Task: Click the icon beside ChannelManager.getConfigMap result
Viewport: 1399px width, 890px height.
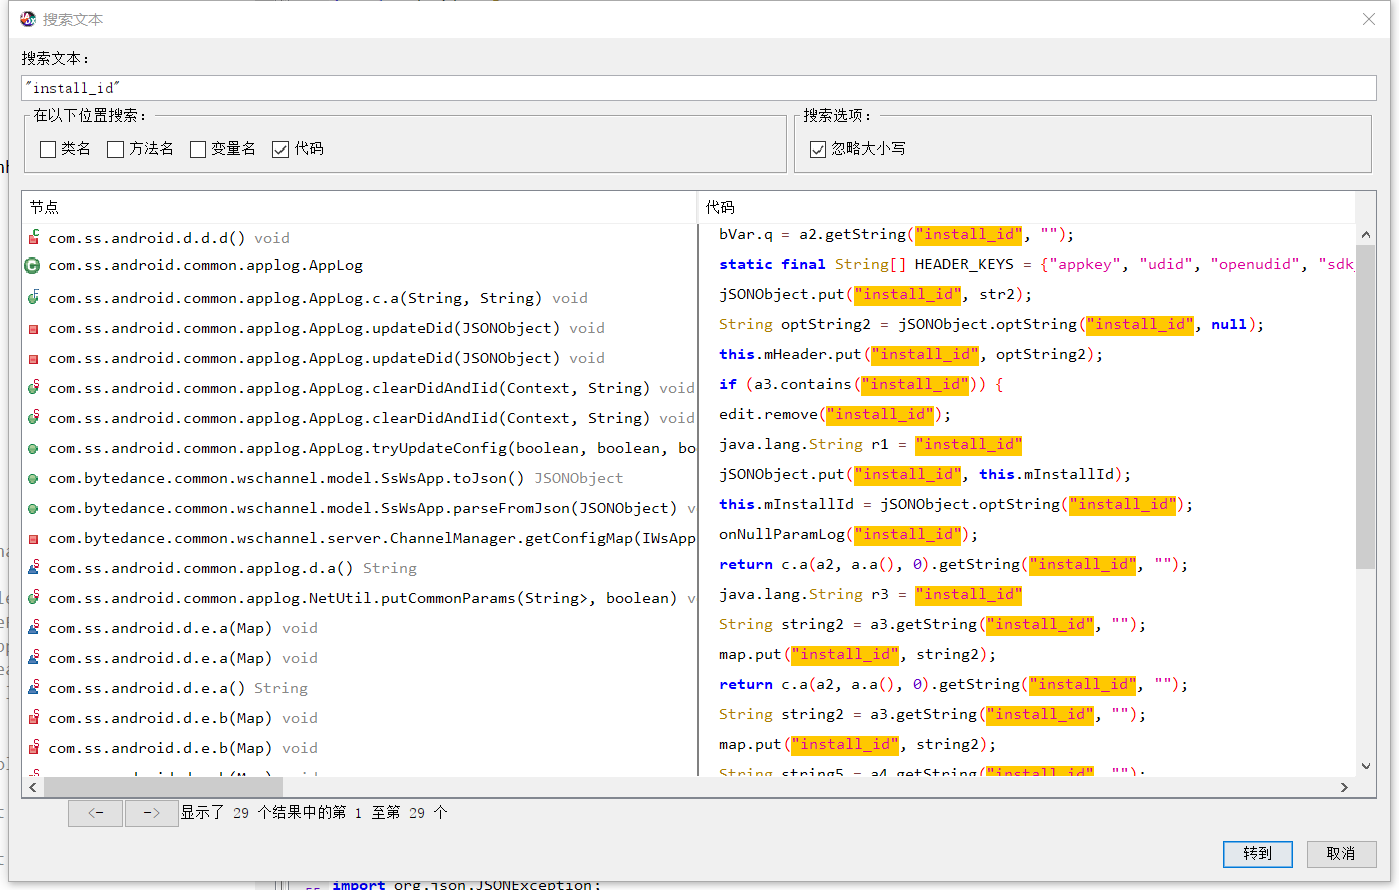Action: pyautogui.click(x=33, y=538)
